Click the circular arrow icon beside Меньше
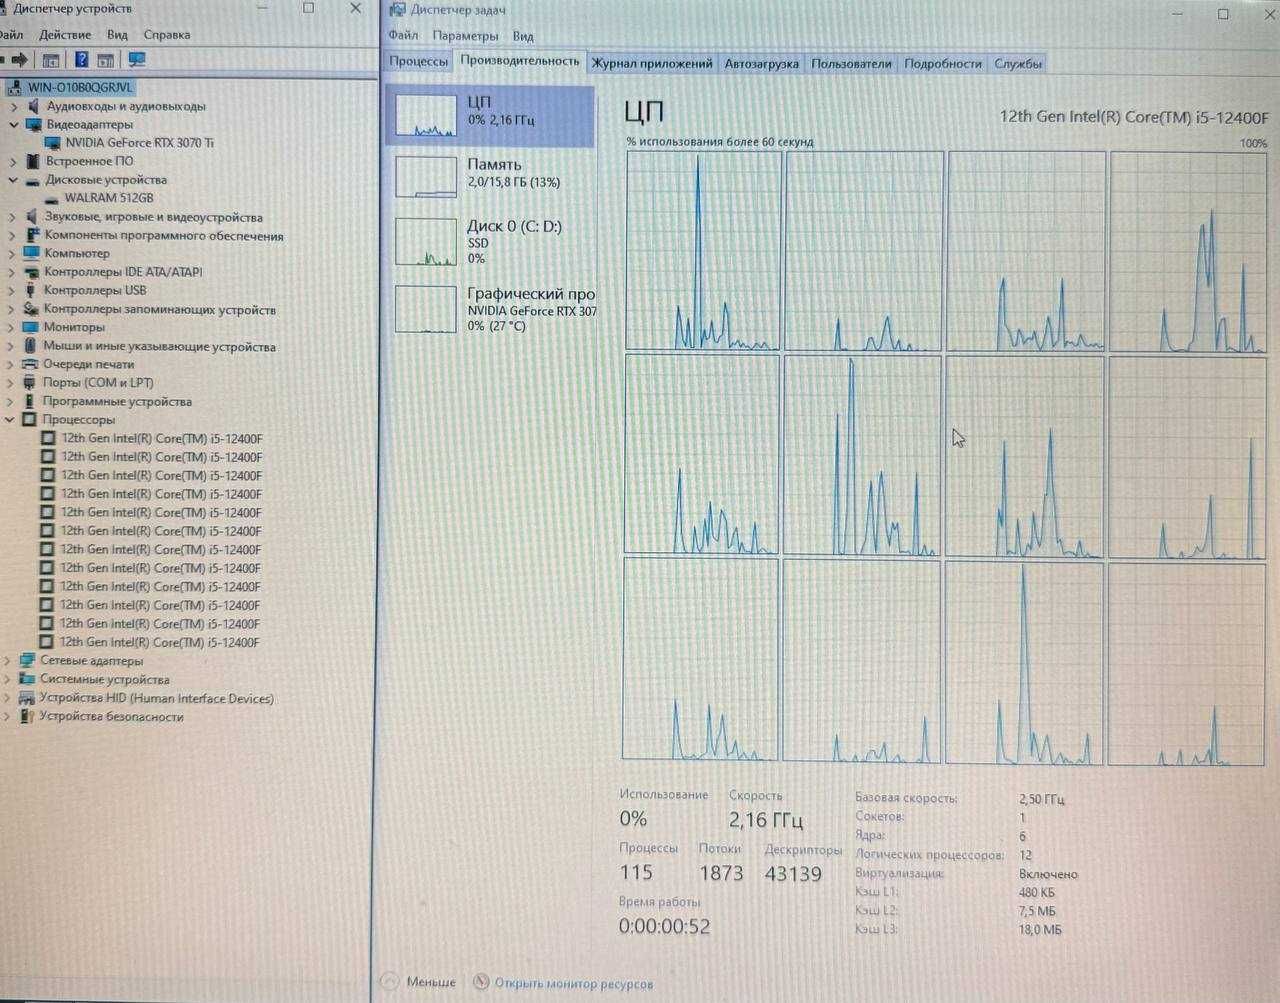 (x=391, y=982)
